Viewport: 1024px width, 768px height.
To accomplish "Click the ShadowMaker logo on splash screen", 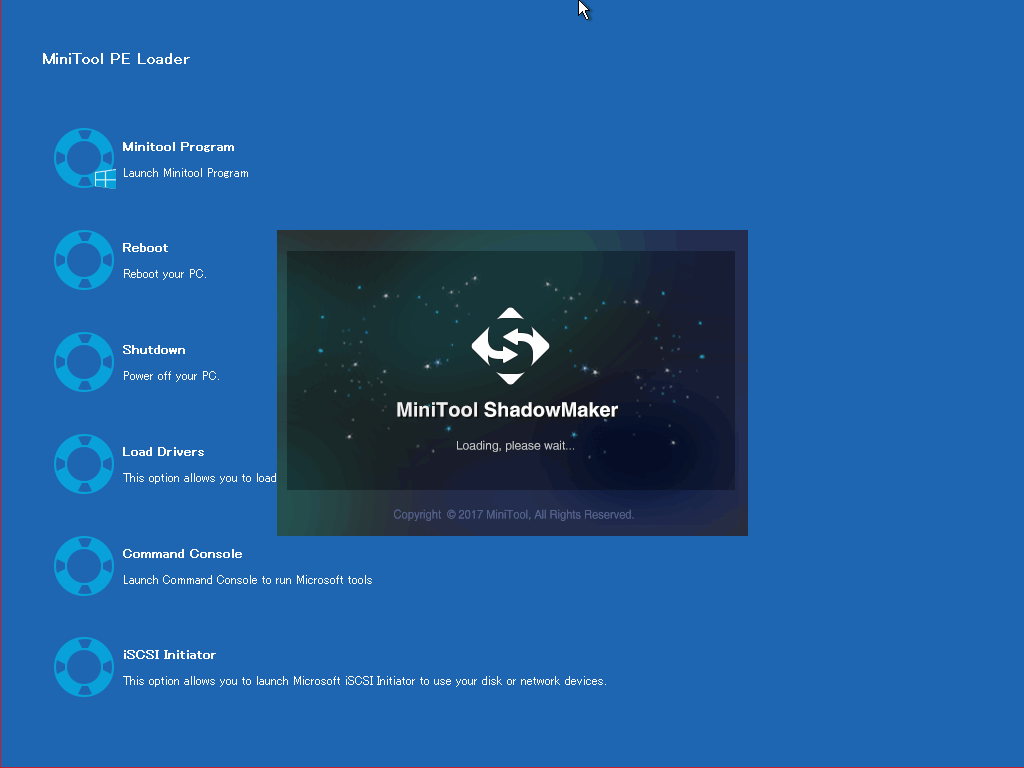I will (510, 346).
